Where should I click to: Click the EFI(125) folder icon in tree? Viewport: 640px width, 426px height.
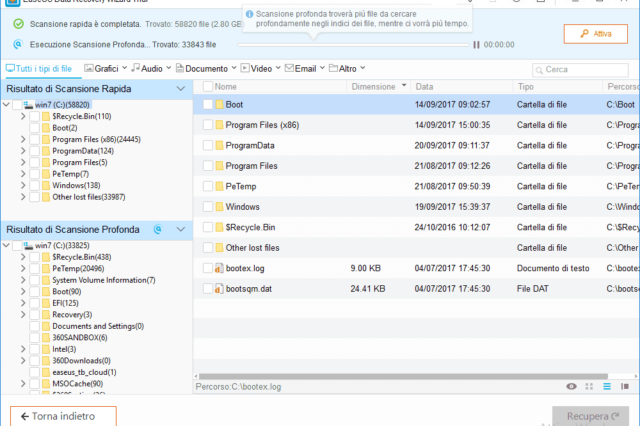46,303
